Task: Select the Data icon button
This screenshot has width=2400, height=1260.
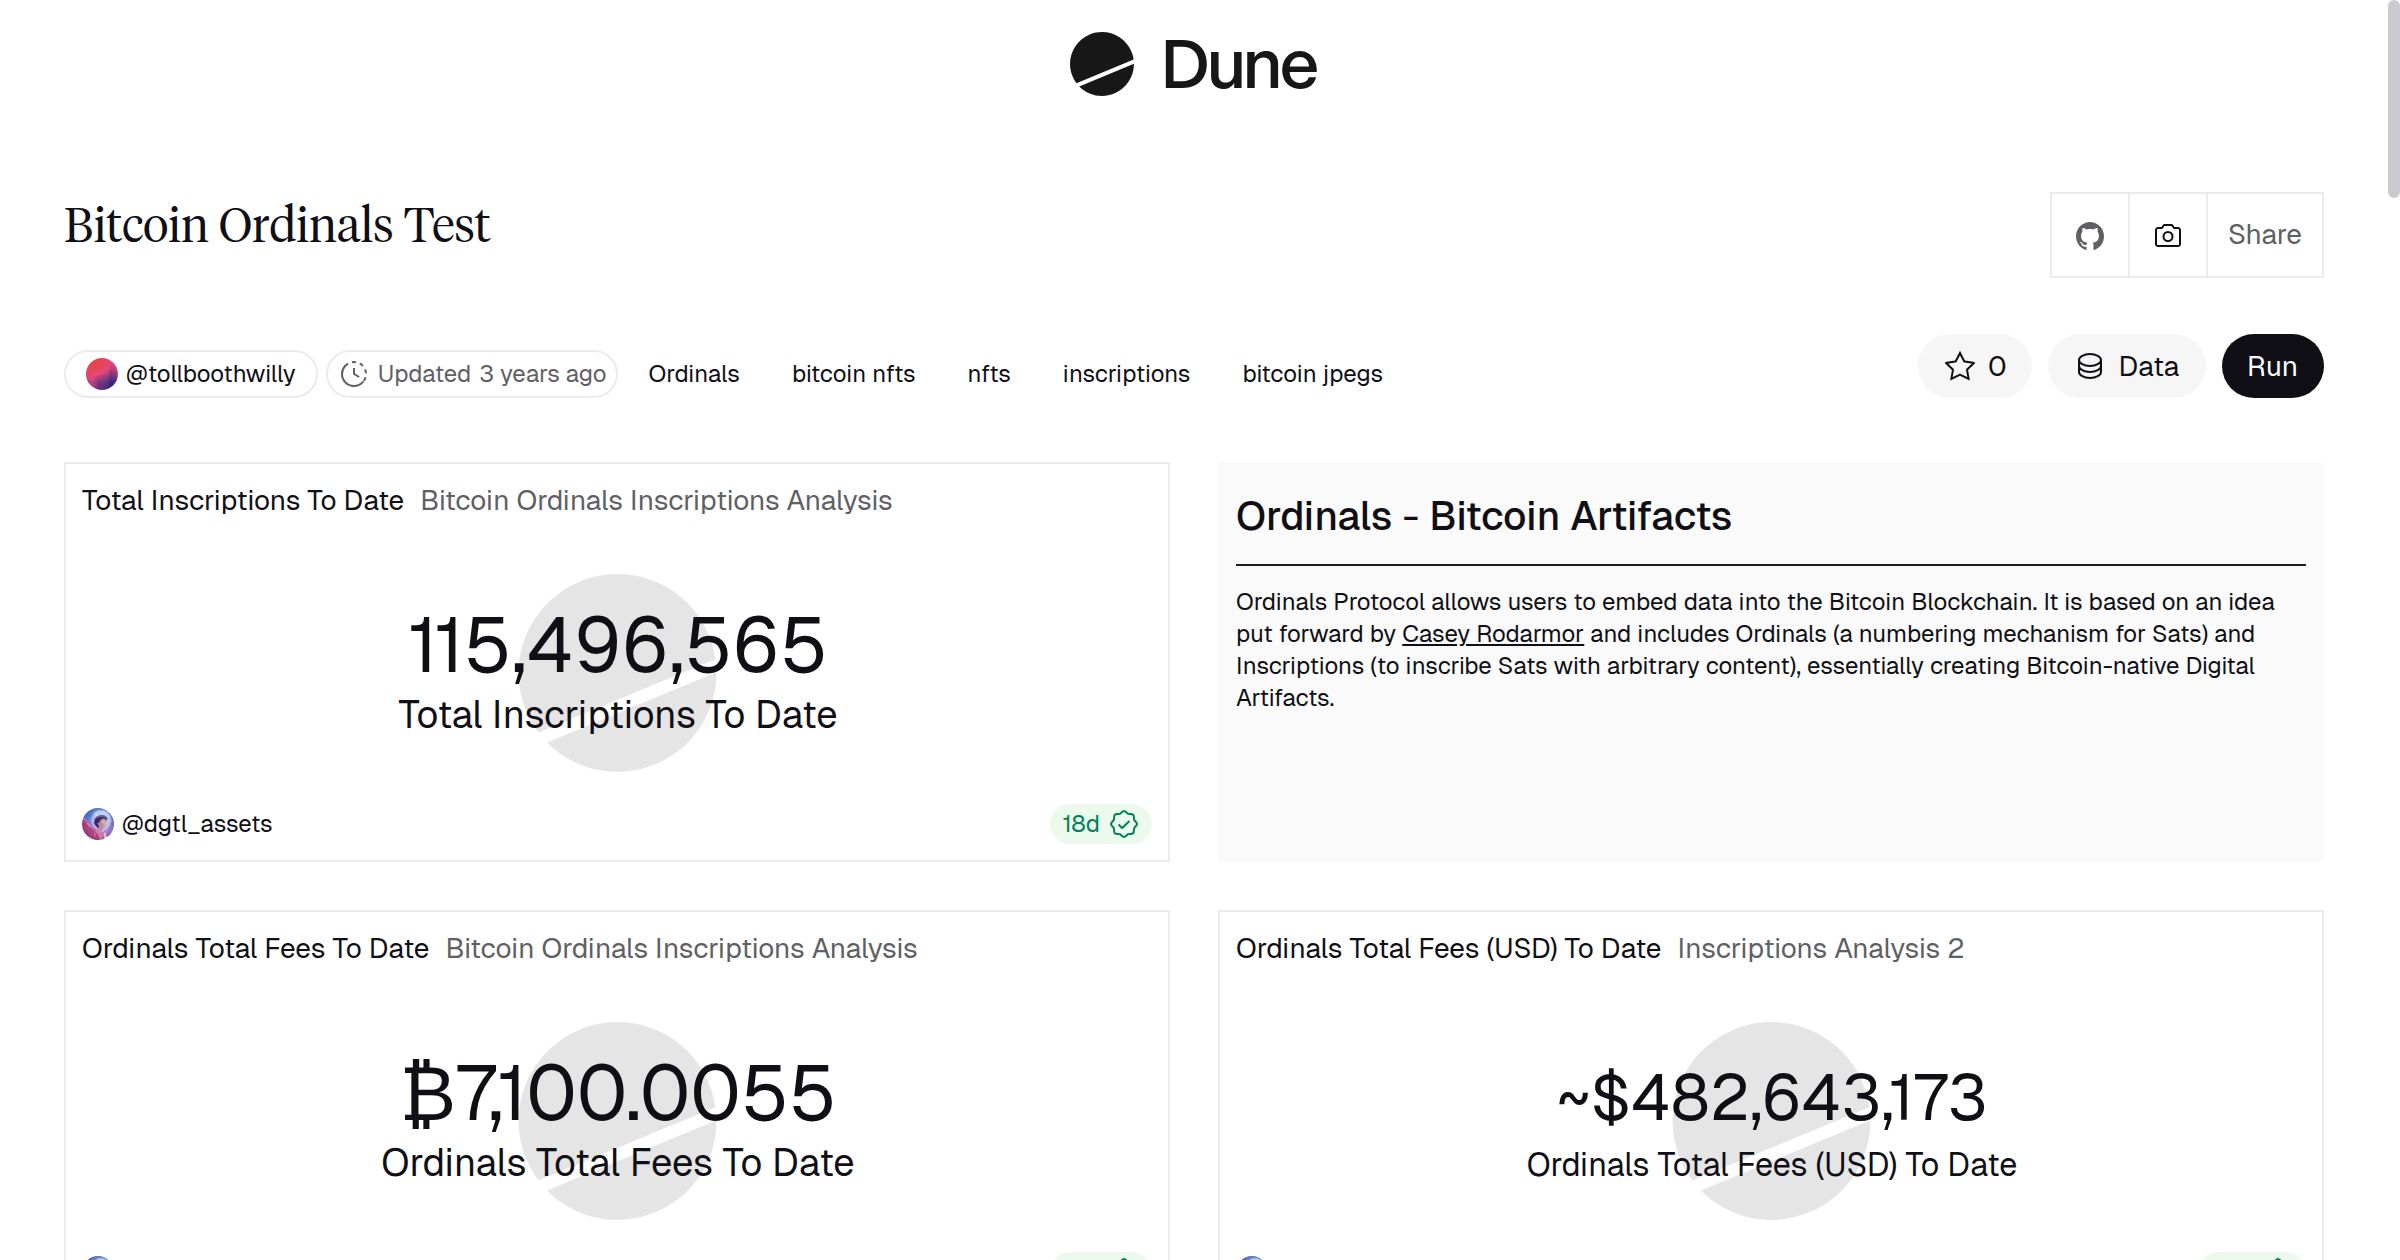Action: coord(2091,366)
